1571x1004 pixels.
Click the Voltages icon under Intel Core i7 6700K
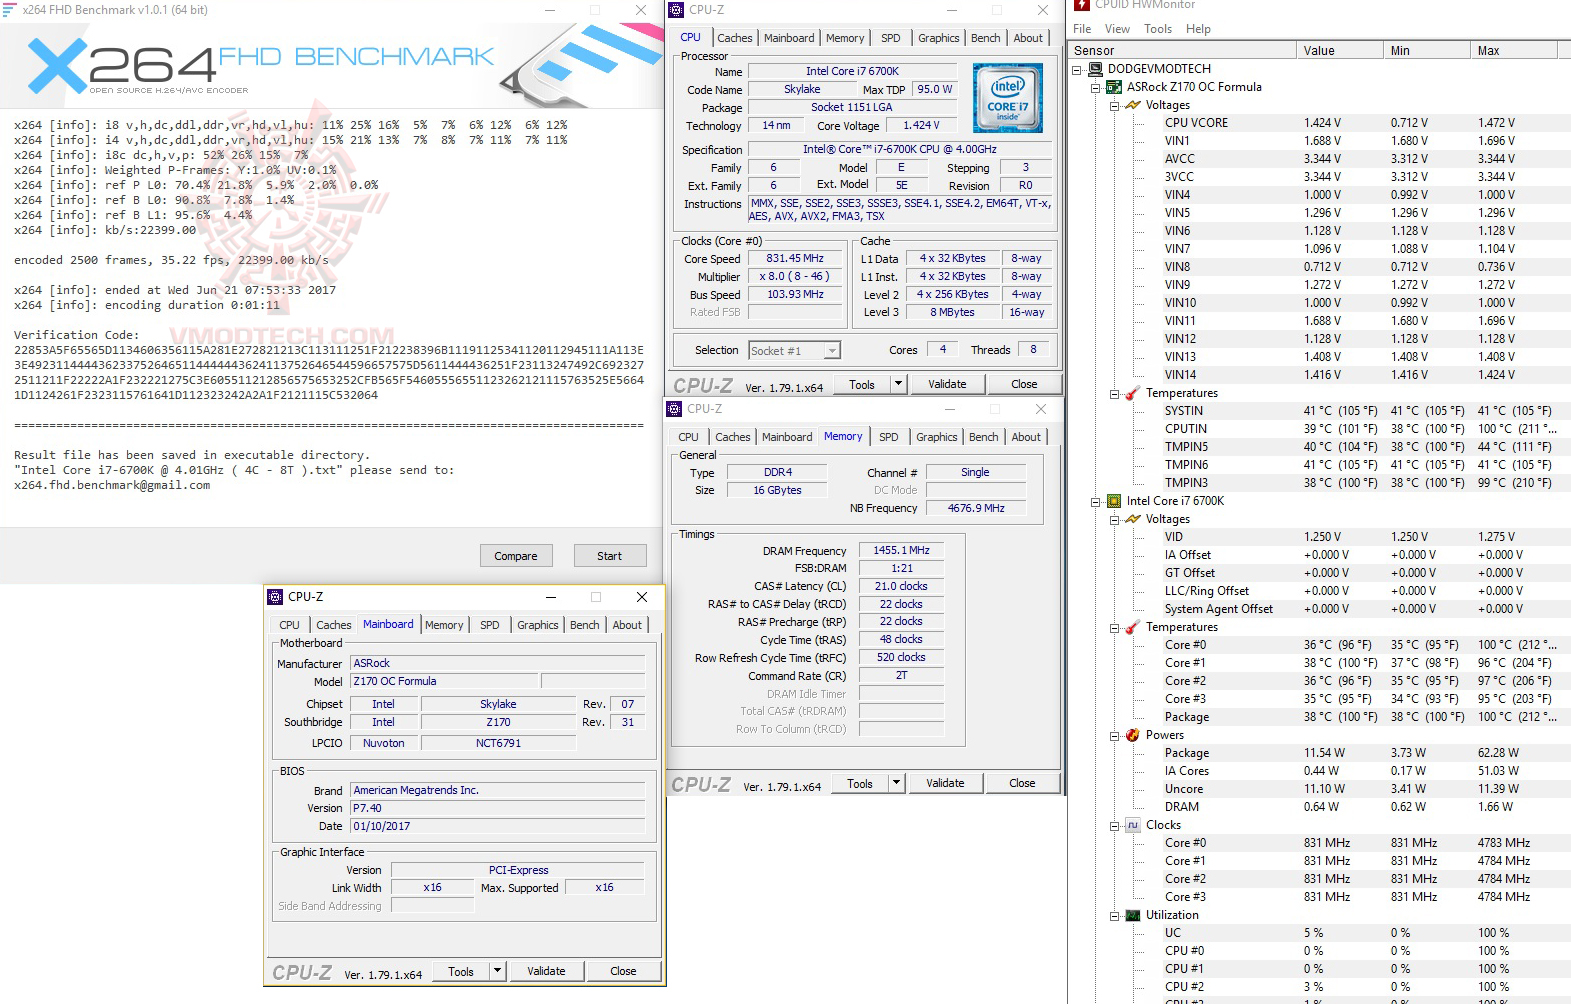click(1133, 519)
